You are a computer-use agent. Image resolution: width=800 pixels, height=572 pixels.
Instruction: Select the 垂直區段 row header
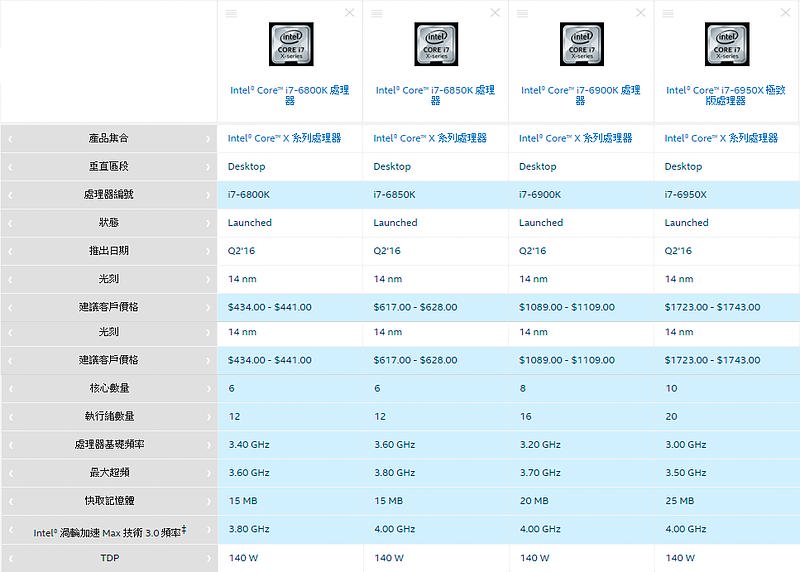(109, 166)
